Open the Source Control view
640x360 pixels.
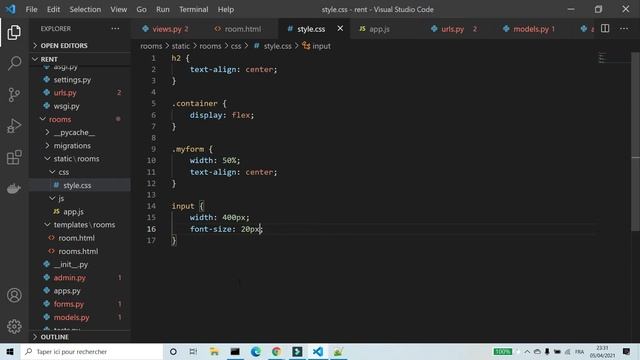tap(14, 95)
